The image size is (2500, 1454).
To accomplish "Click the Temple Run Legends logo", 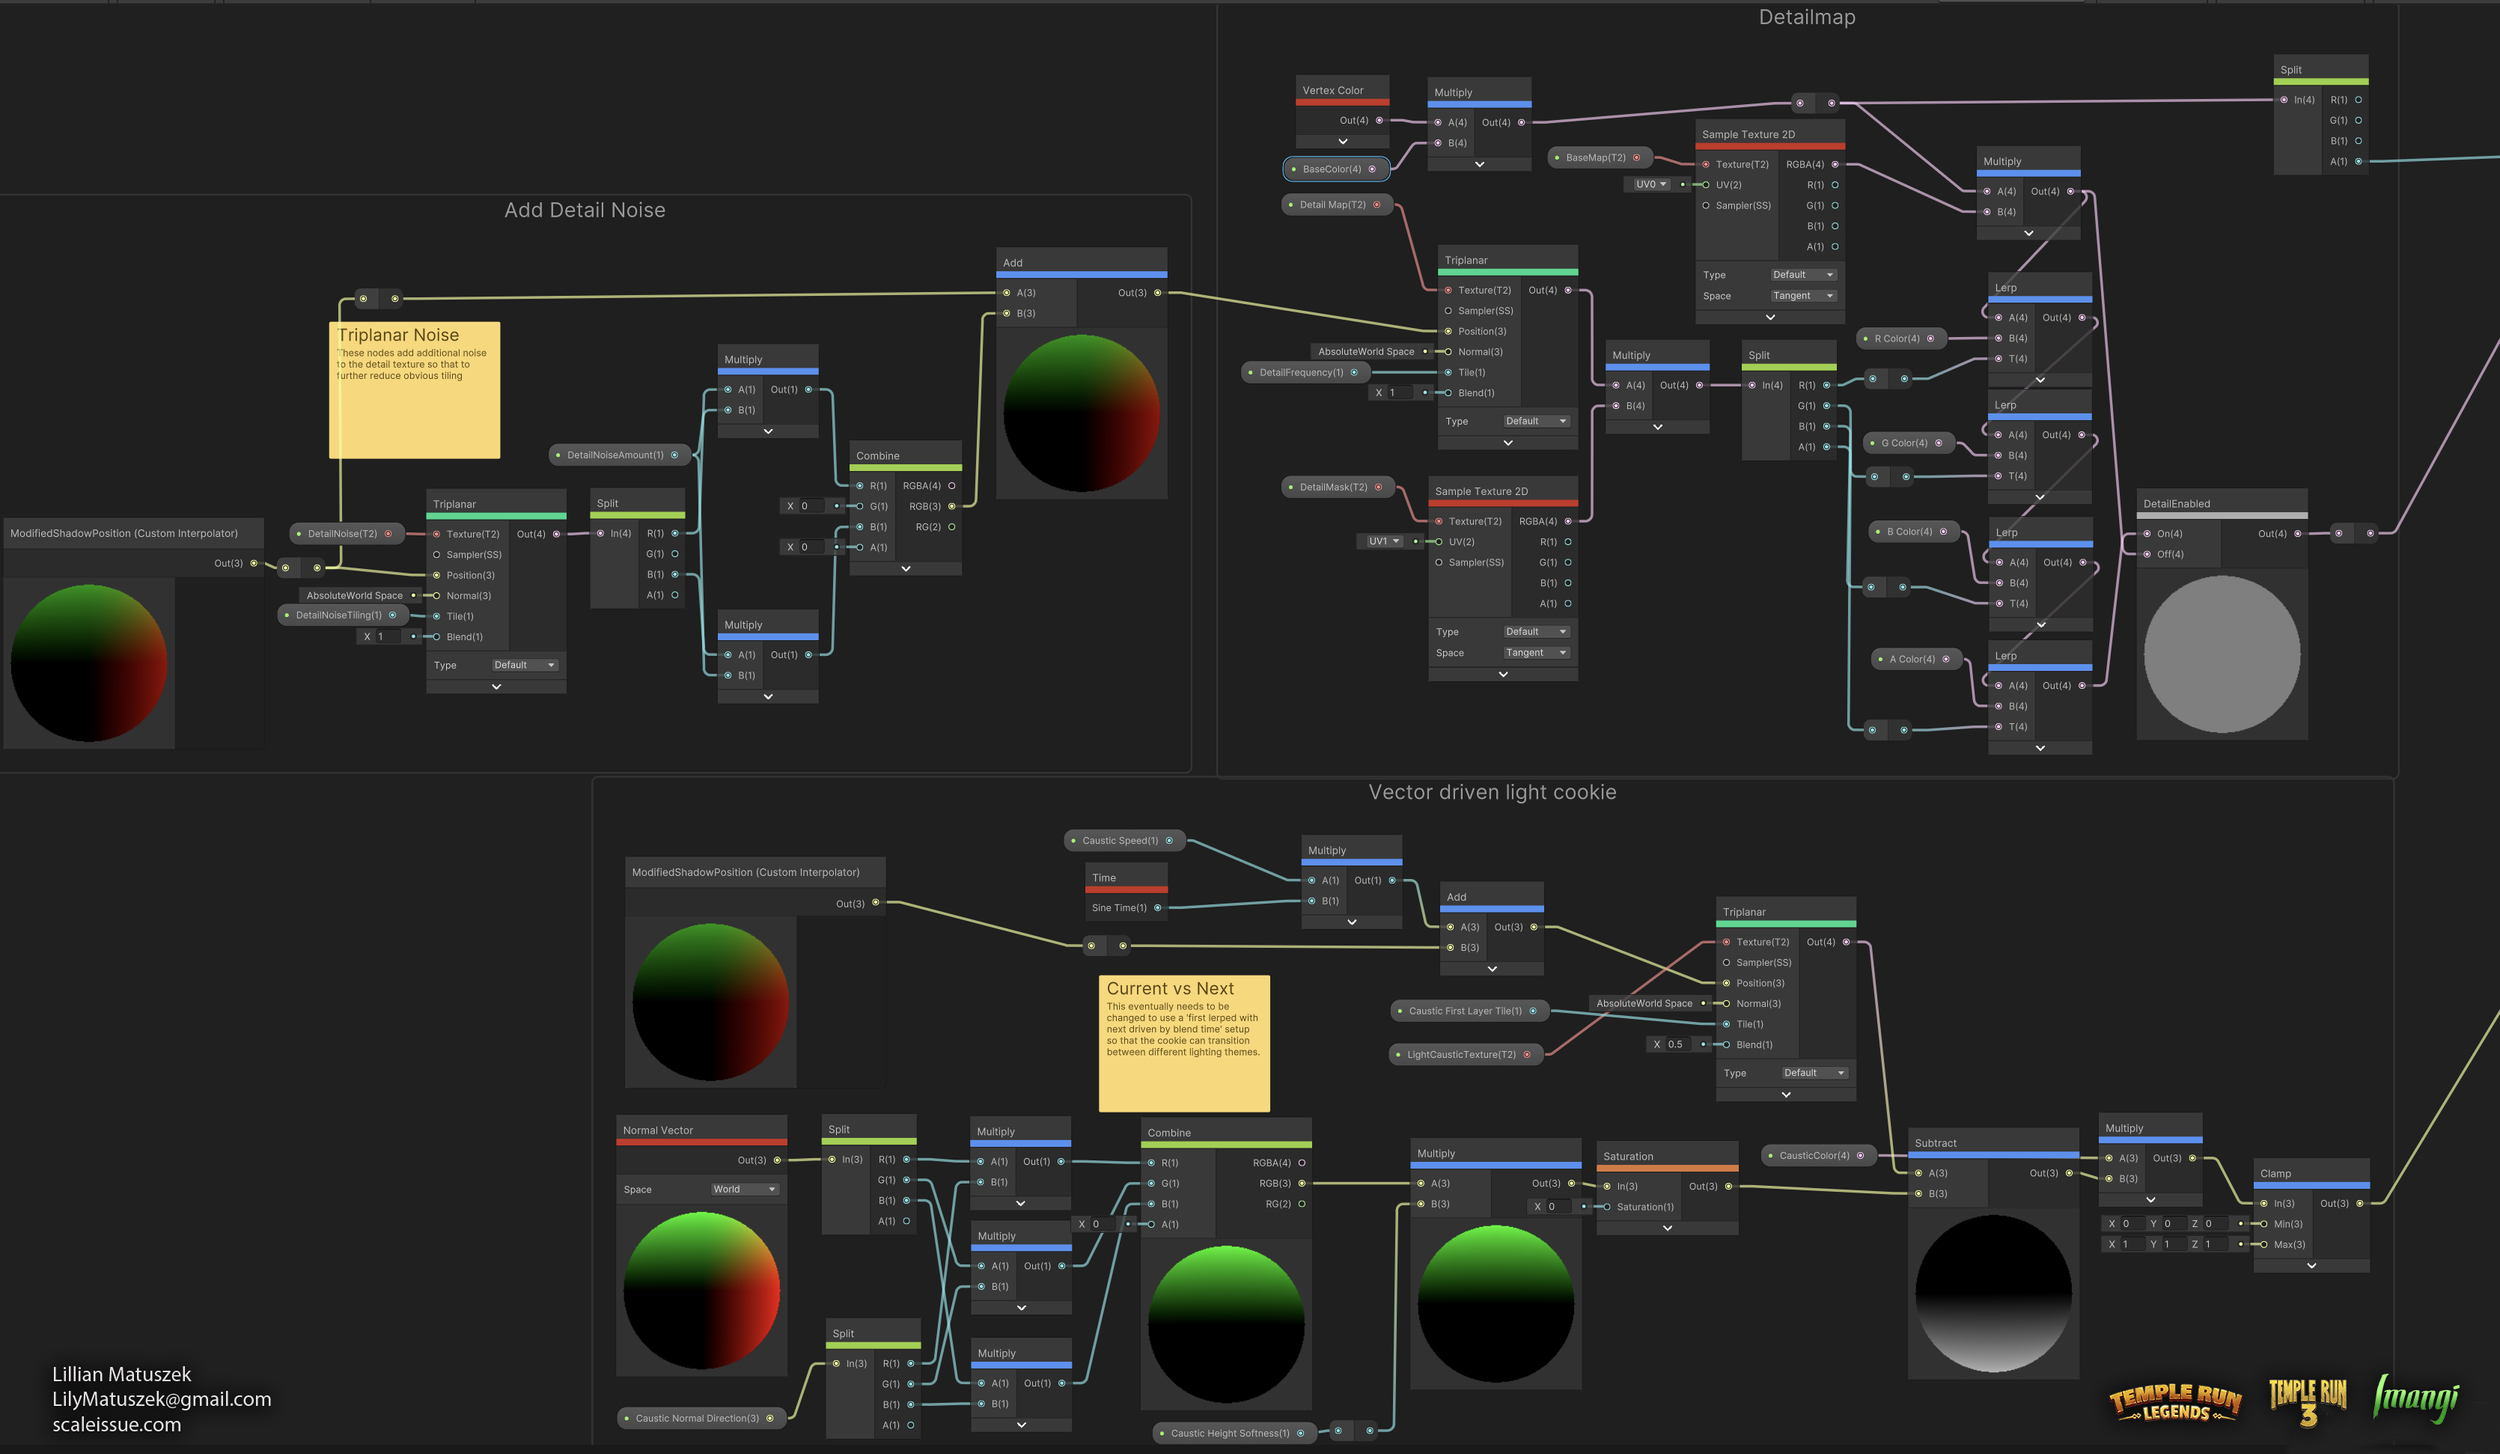I will click(2175, 1403).
